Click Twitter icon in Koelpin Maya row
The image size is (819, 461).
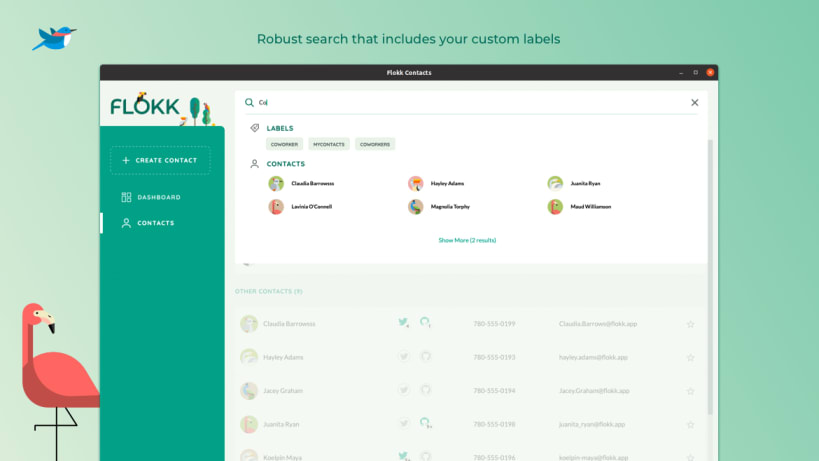[404, 456]
